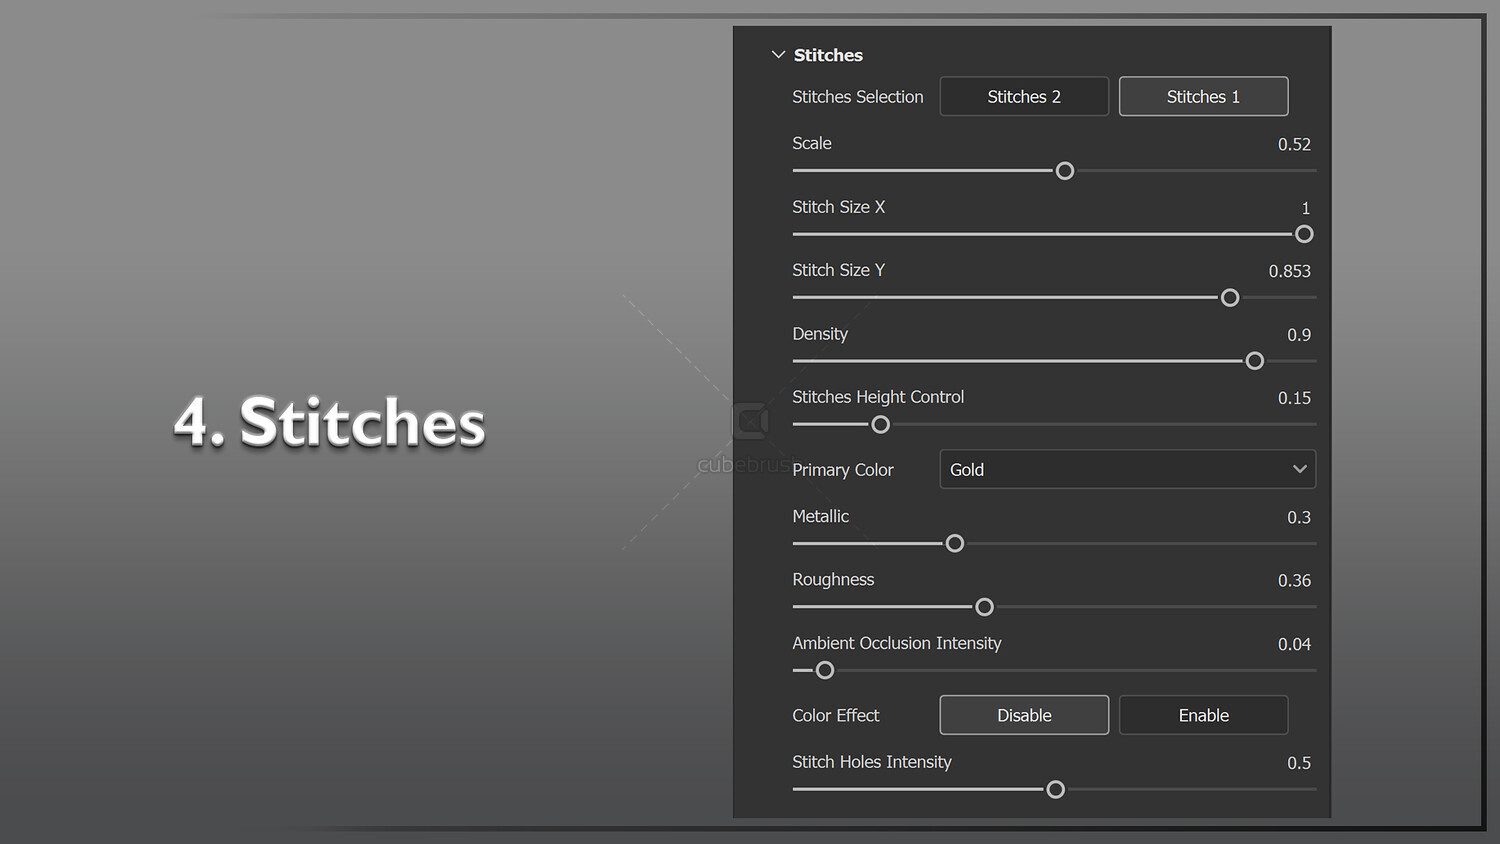This screenshot has height=844, width=1500.
Task: Click the Stitch Size Y label
Action: point(839,270)
